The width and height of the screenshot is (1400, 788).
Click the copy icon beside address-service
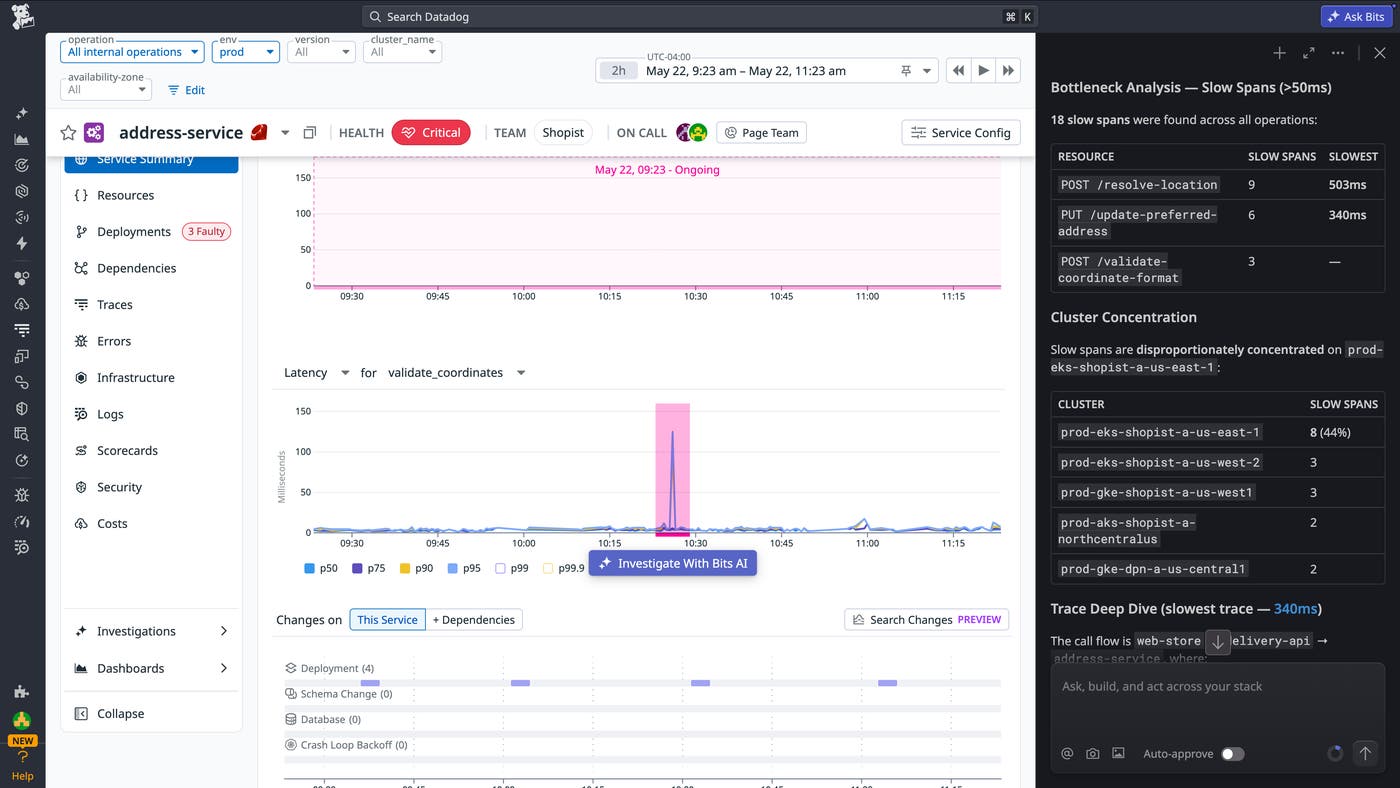pyautogui.click(x=310, y=133)
